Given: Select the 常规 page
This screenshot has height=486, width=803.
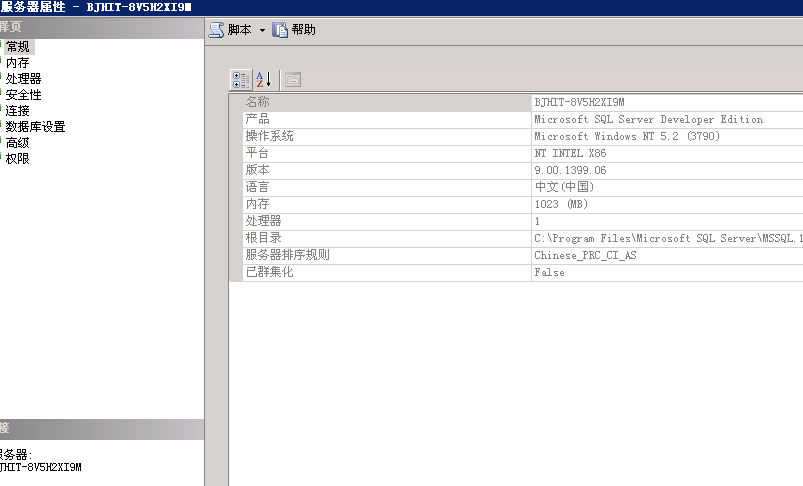Looking at the screenshot, I should click(x=18, y=47).
